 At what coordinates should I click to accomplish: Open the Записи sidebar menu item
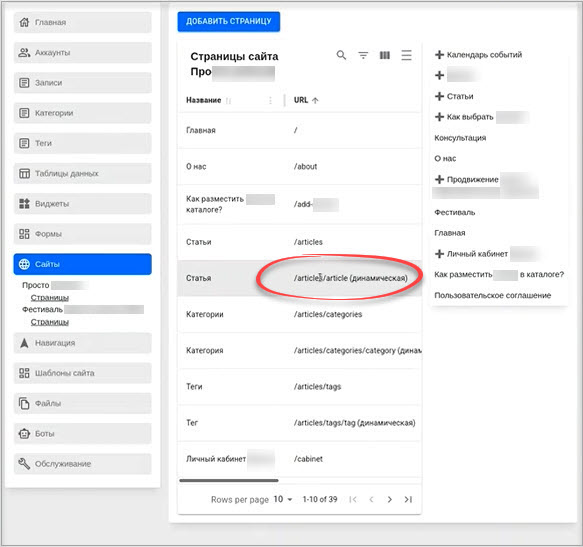click(x=83, y=83)
